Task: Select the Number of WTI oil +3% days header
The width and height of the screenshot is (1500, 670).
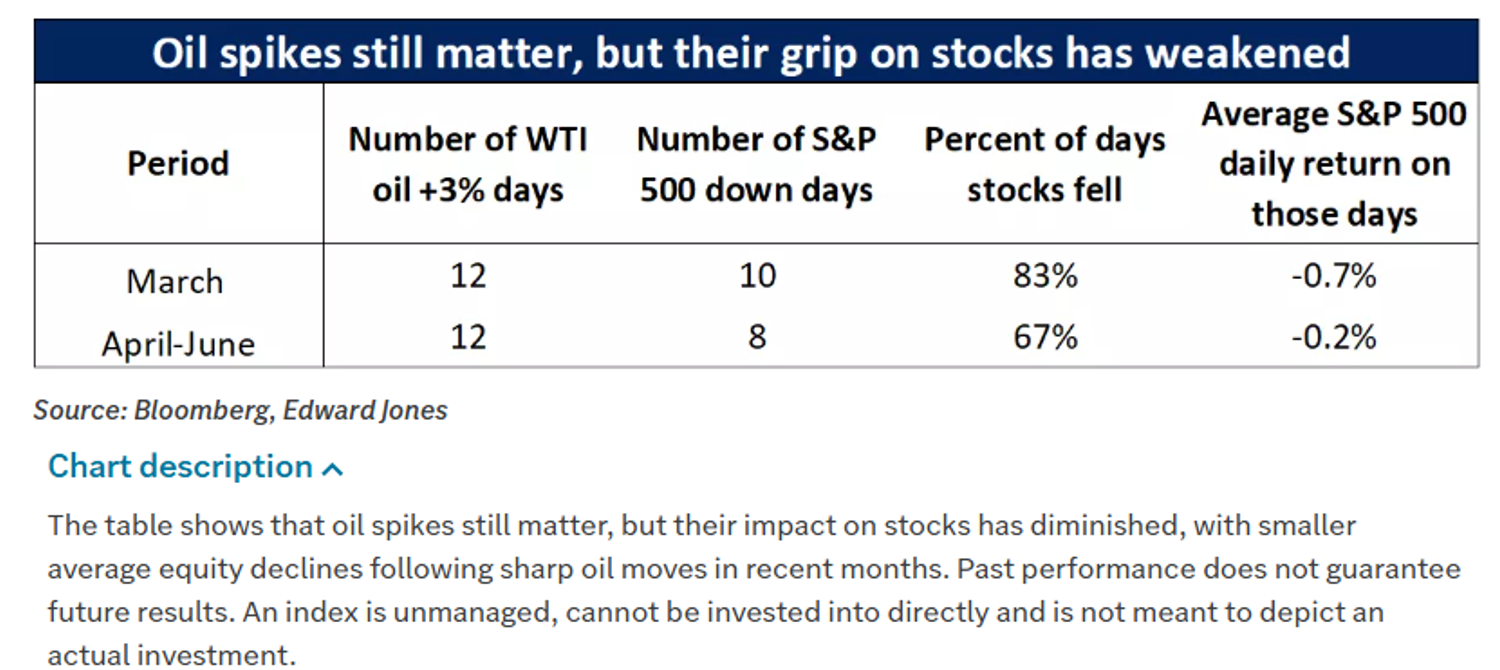Action: [x=468, y=164]
